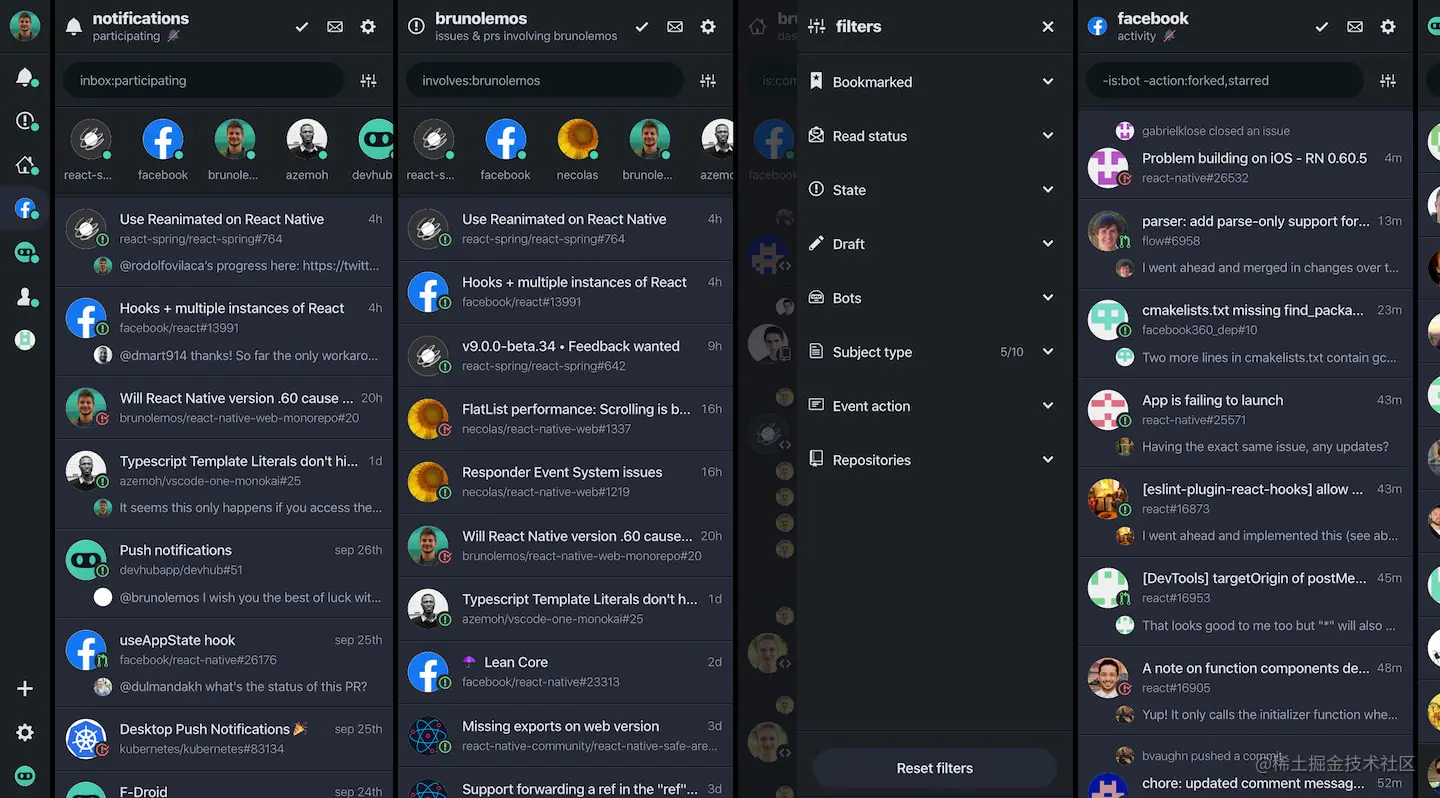Open useAppState hook notification
Viewport: 1440px width, 798px height.
tap(225, 663)
